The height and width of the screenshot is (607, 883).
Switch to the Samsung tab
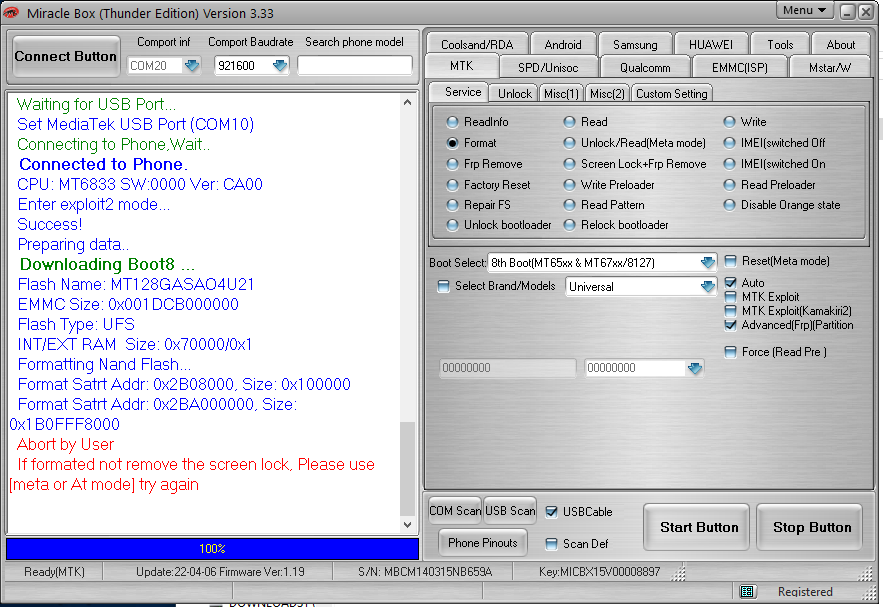coord(635,44)
